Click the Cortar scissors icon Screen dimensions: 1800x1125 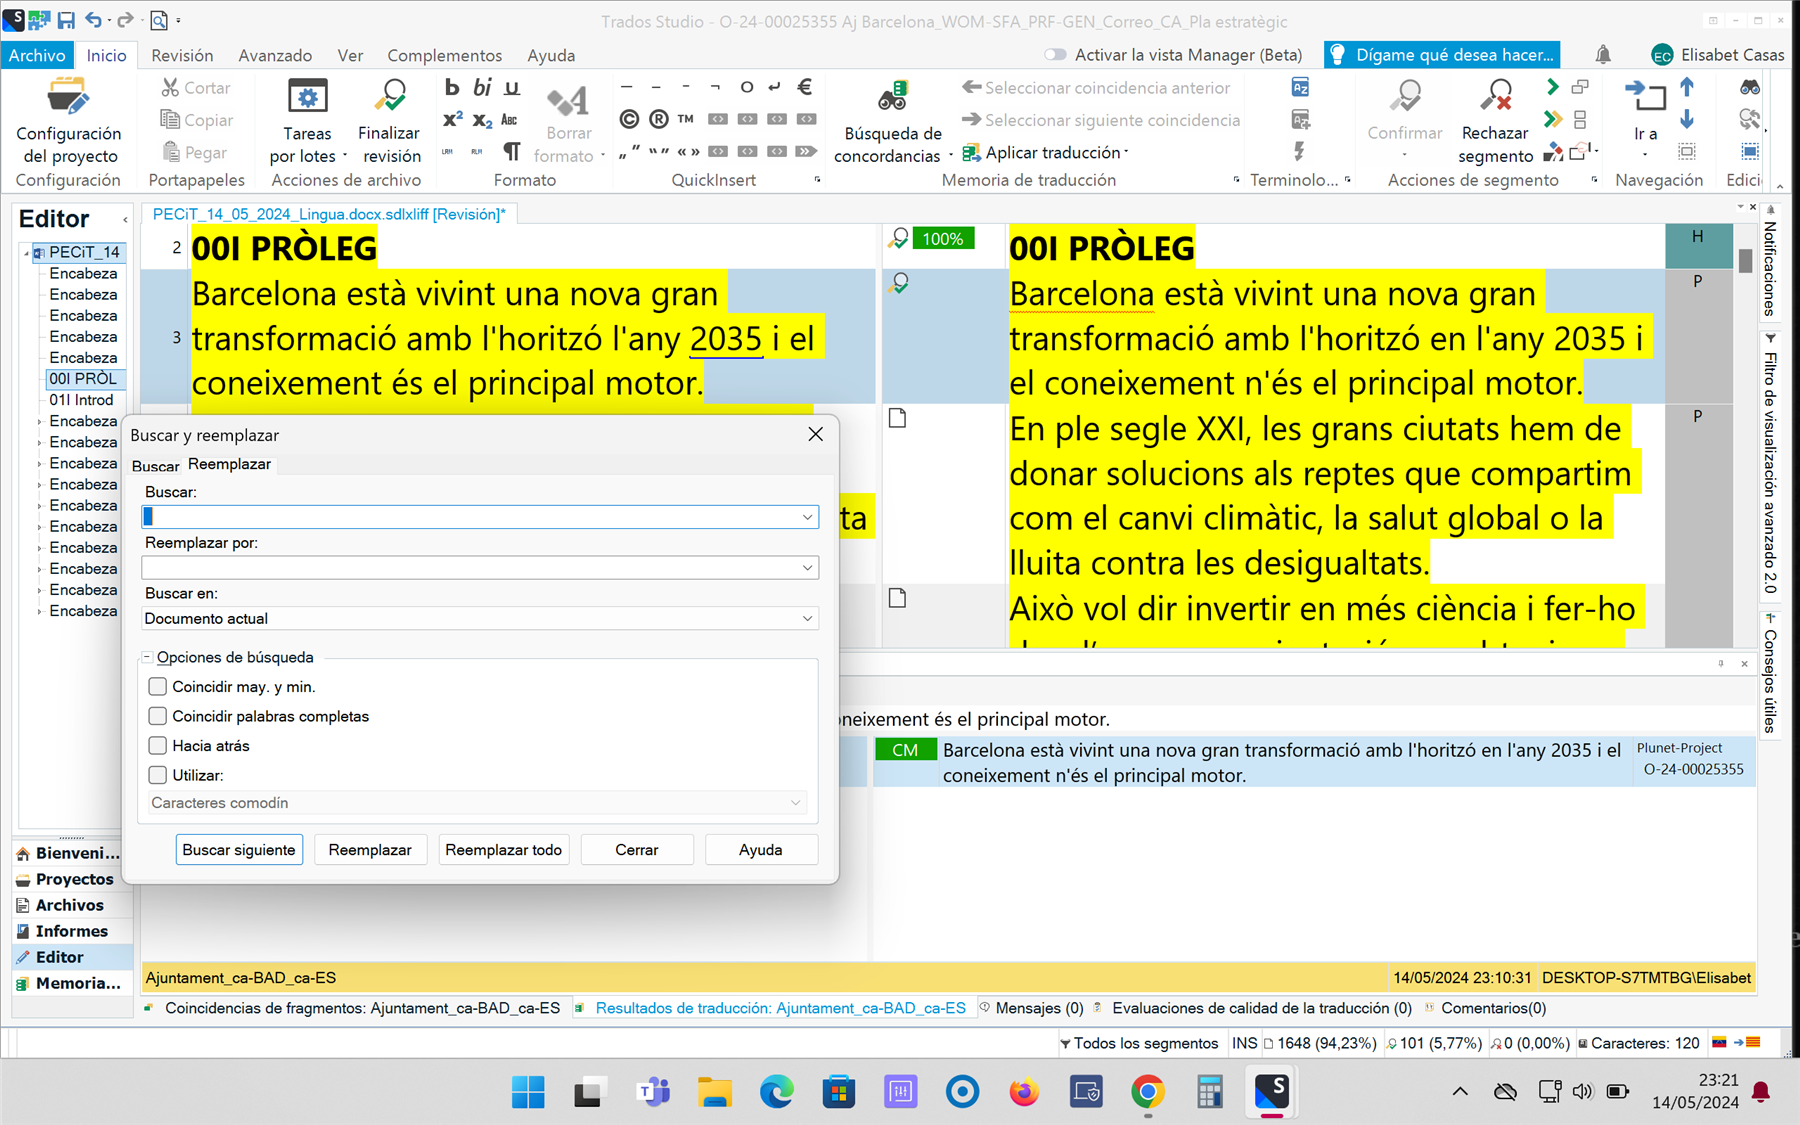point(170,88)
